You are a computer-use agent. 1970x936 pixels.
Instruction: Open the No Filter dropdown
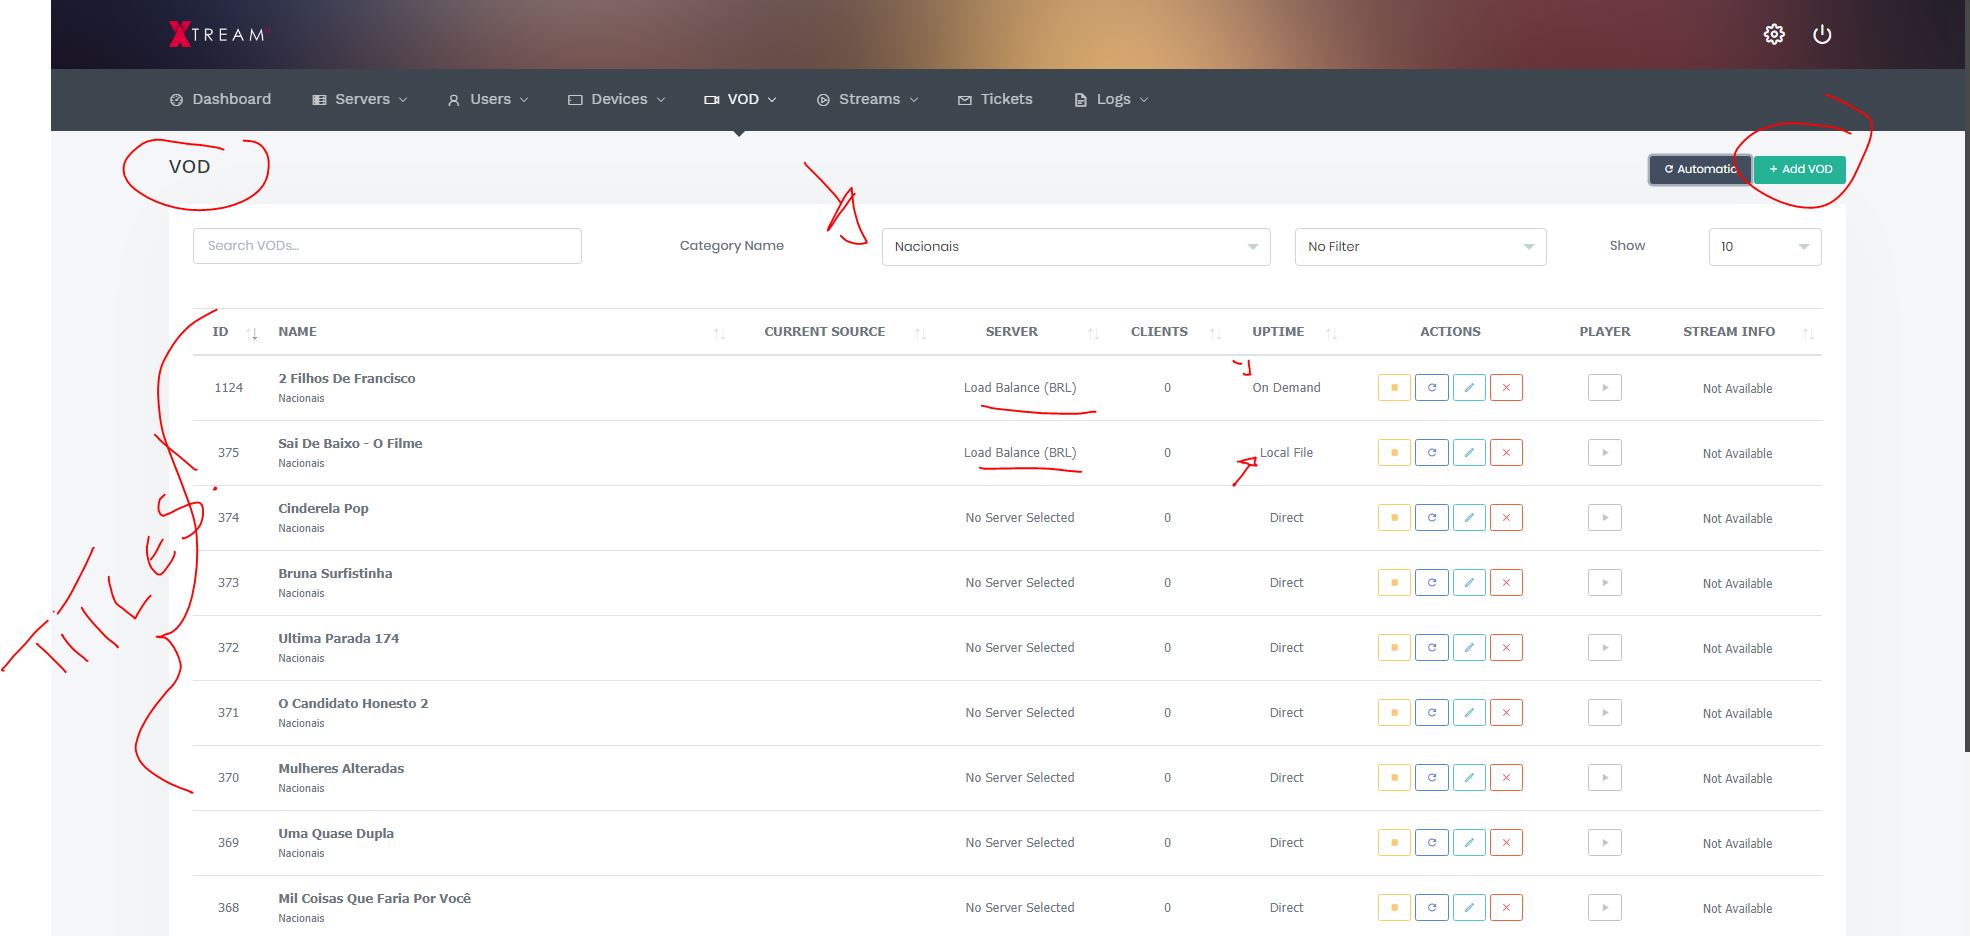tap(1420, 247)
